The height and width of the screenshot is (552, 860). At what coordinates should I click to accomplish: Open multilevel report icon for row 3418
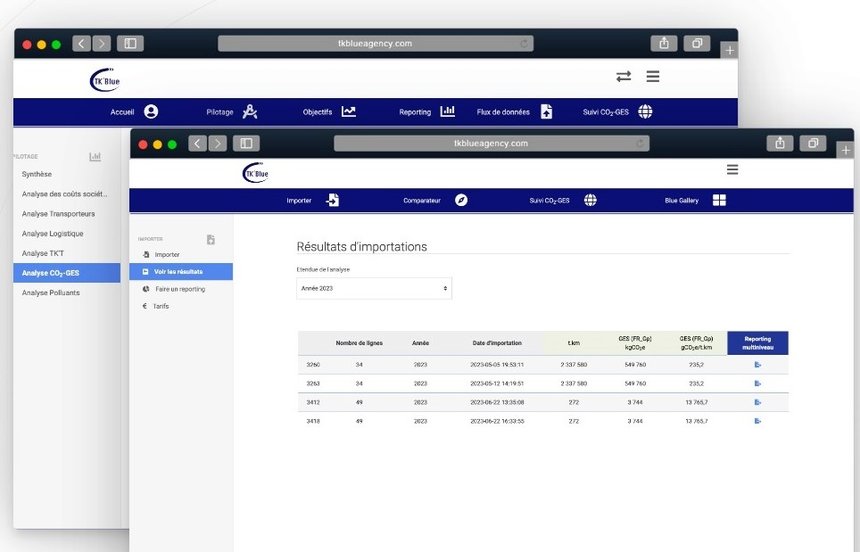757,421
